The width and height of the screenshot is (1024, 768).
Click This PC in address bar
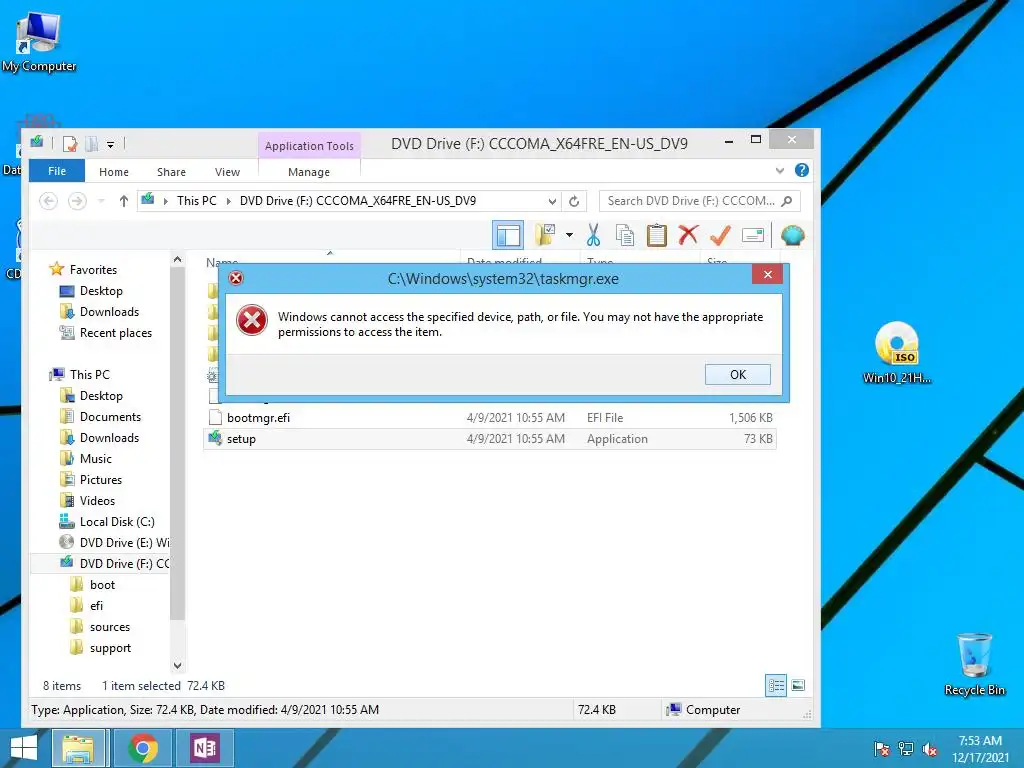197,201
